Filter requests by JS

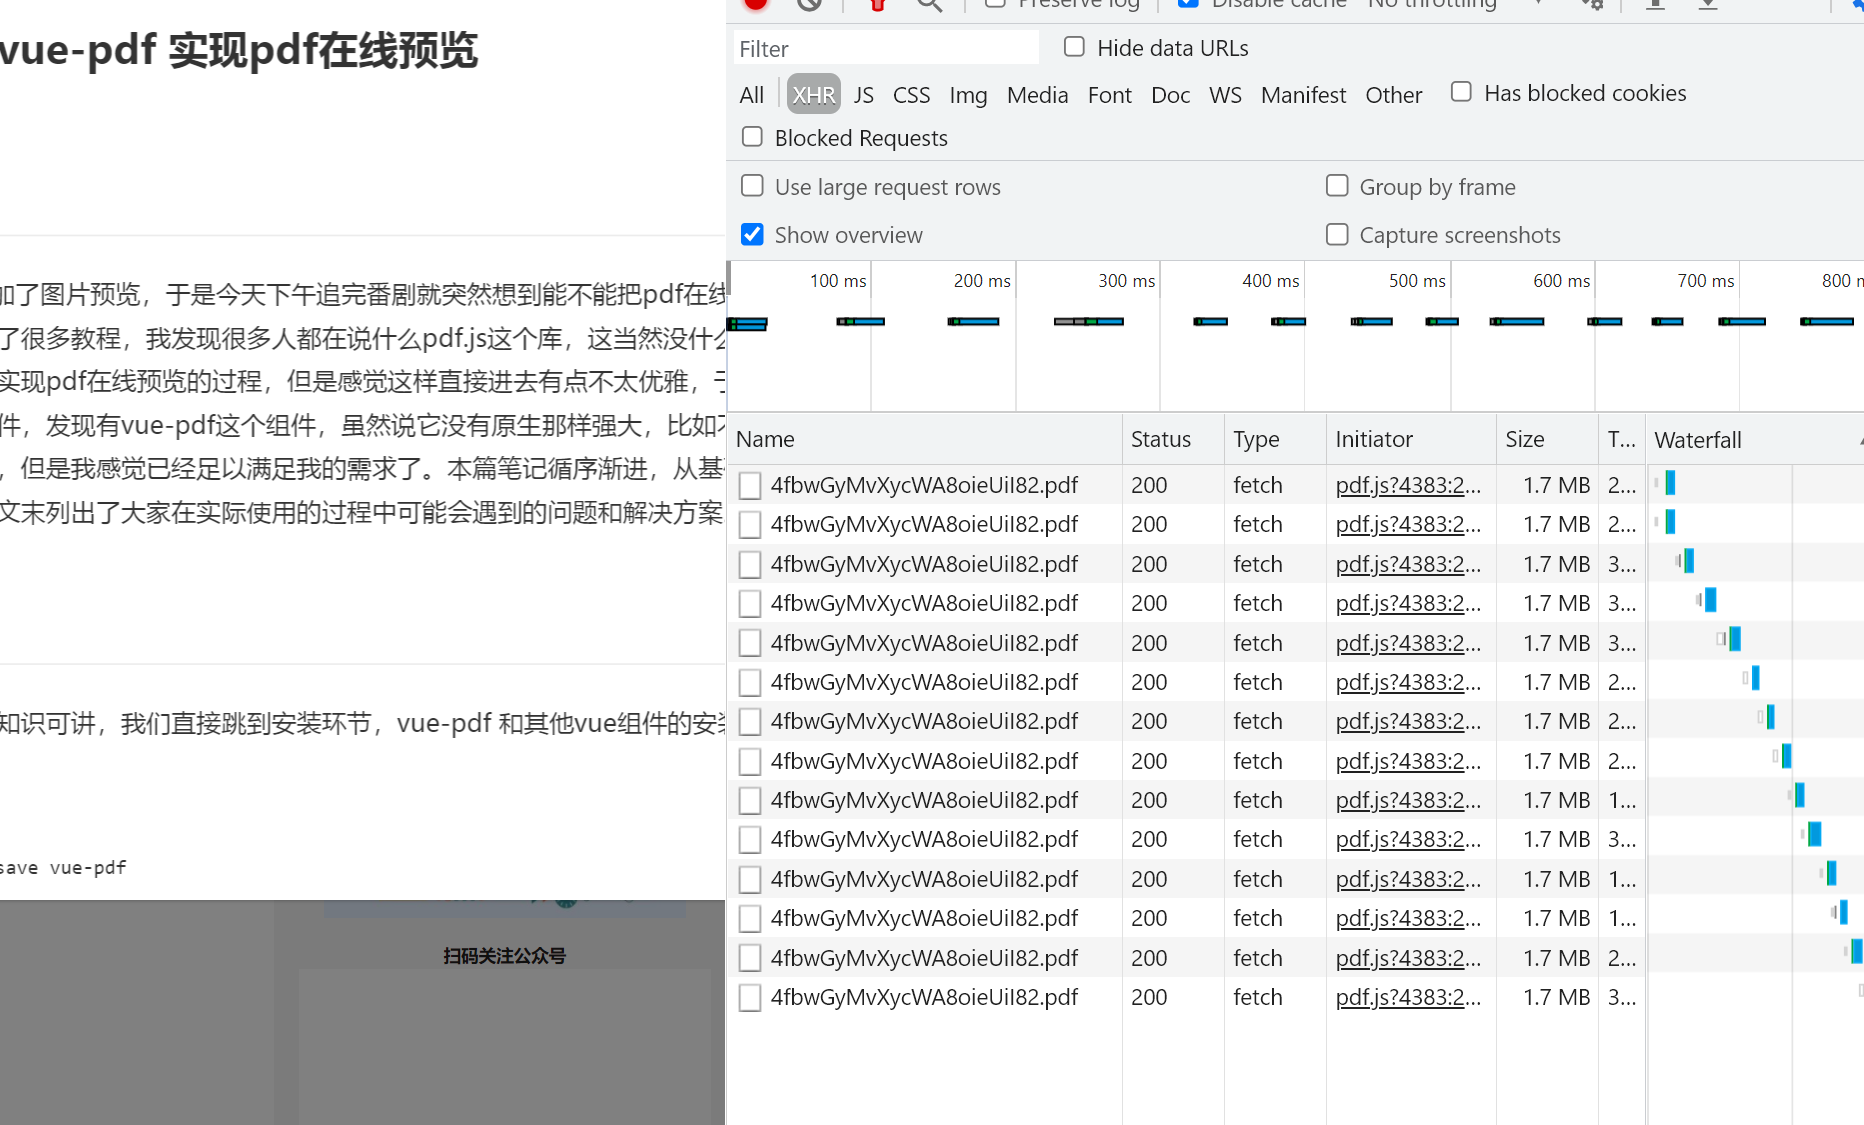coord(864,95)
